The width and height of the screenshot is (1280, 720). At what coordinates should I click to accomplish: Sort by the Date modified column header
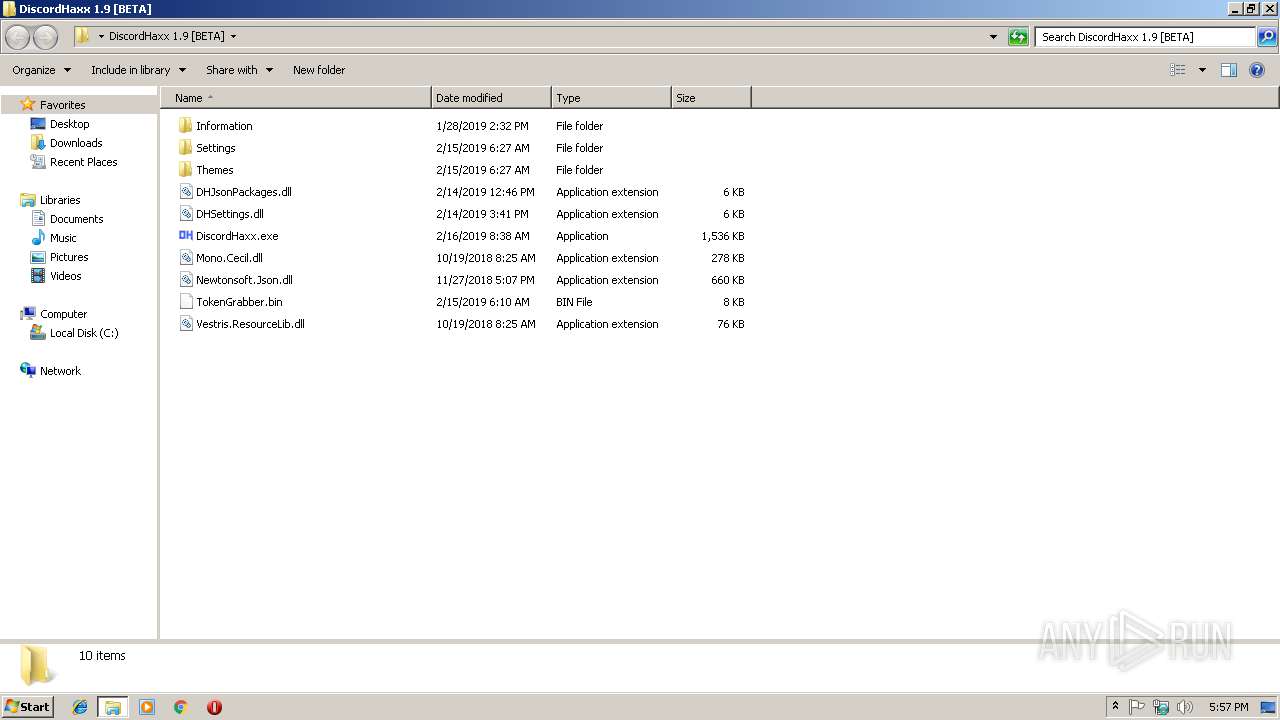coord(491,98)
